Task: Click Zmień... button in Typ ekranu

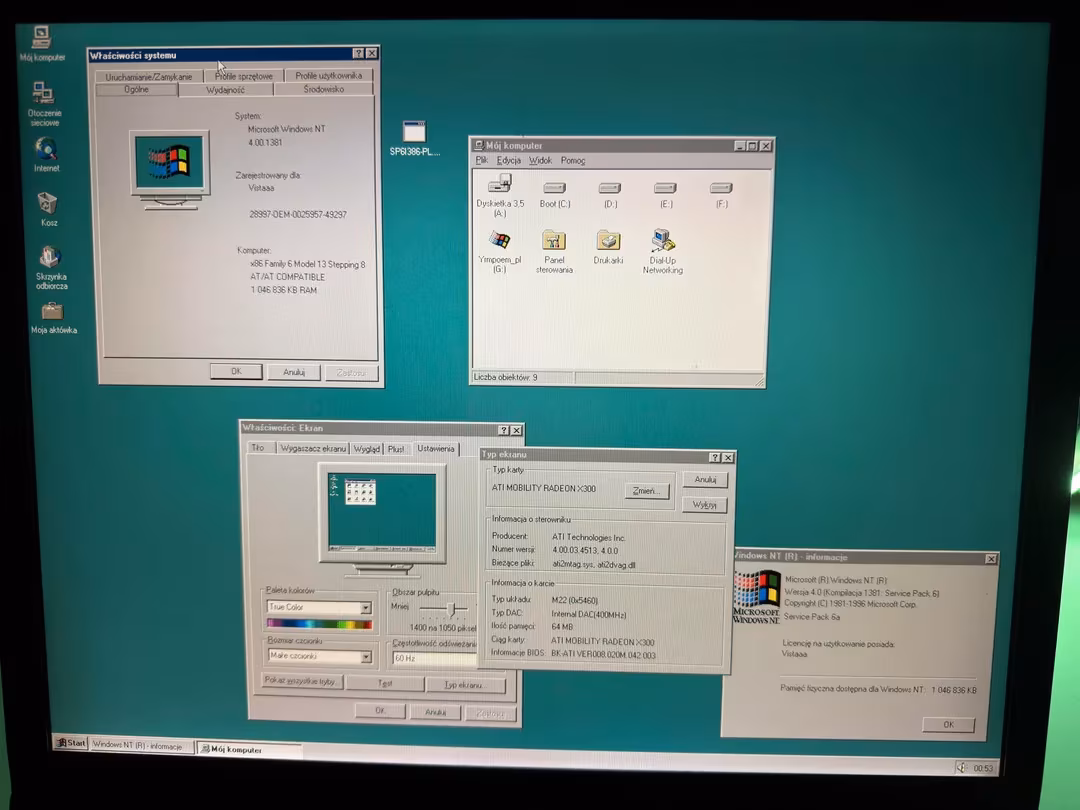Action: 646,491
